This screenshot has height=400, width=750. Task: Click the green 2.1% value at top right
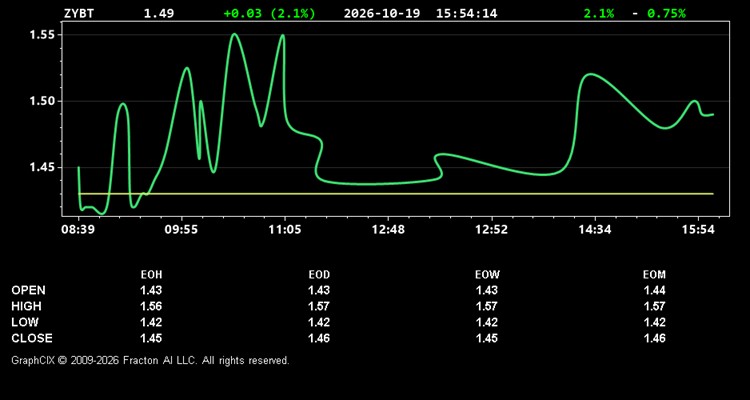coord(598,13)
